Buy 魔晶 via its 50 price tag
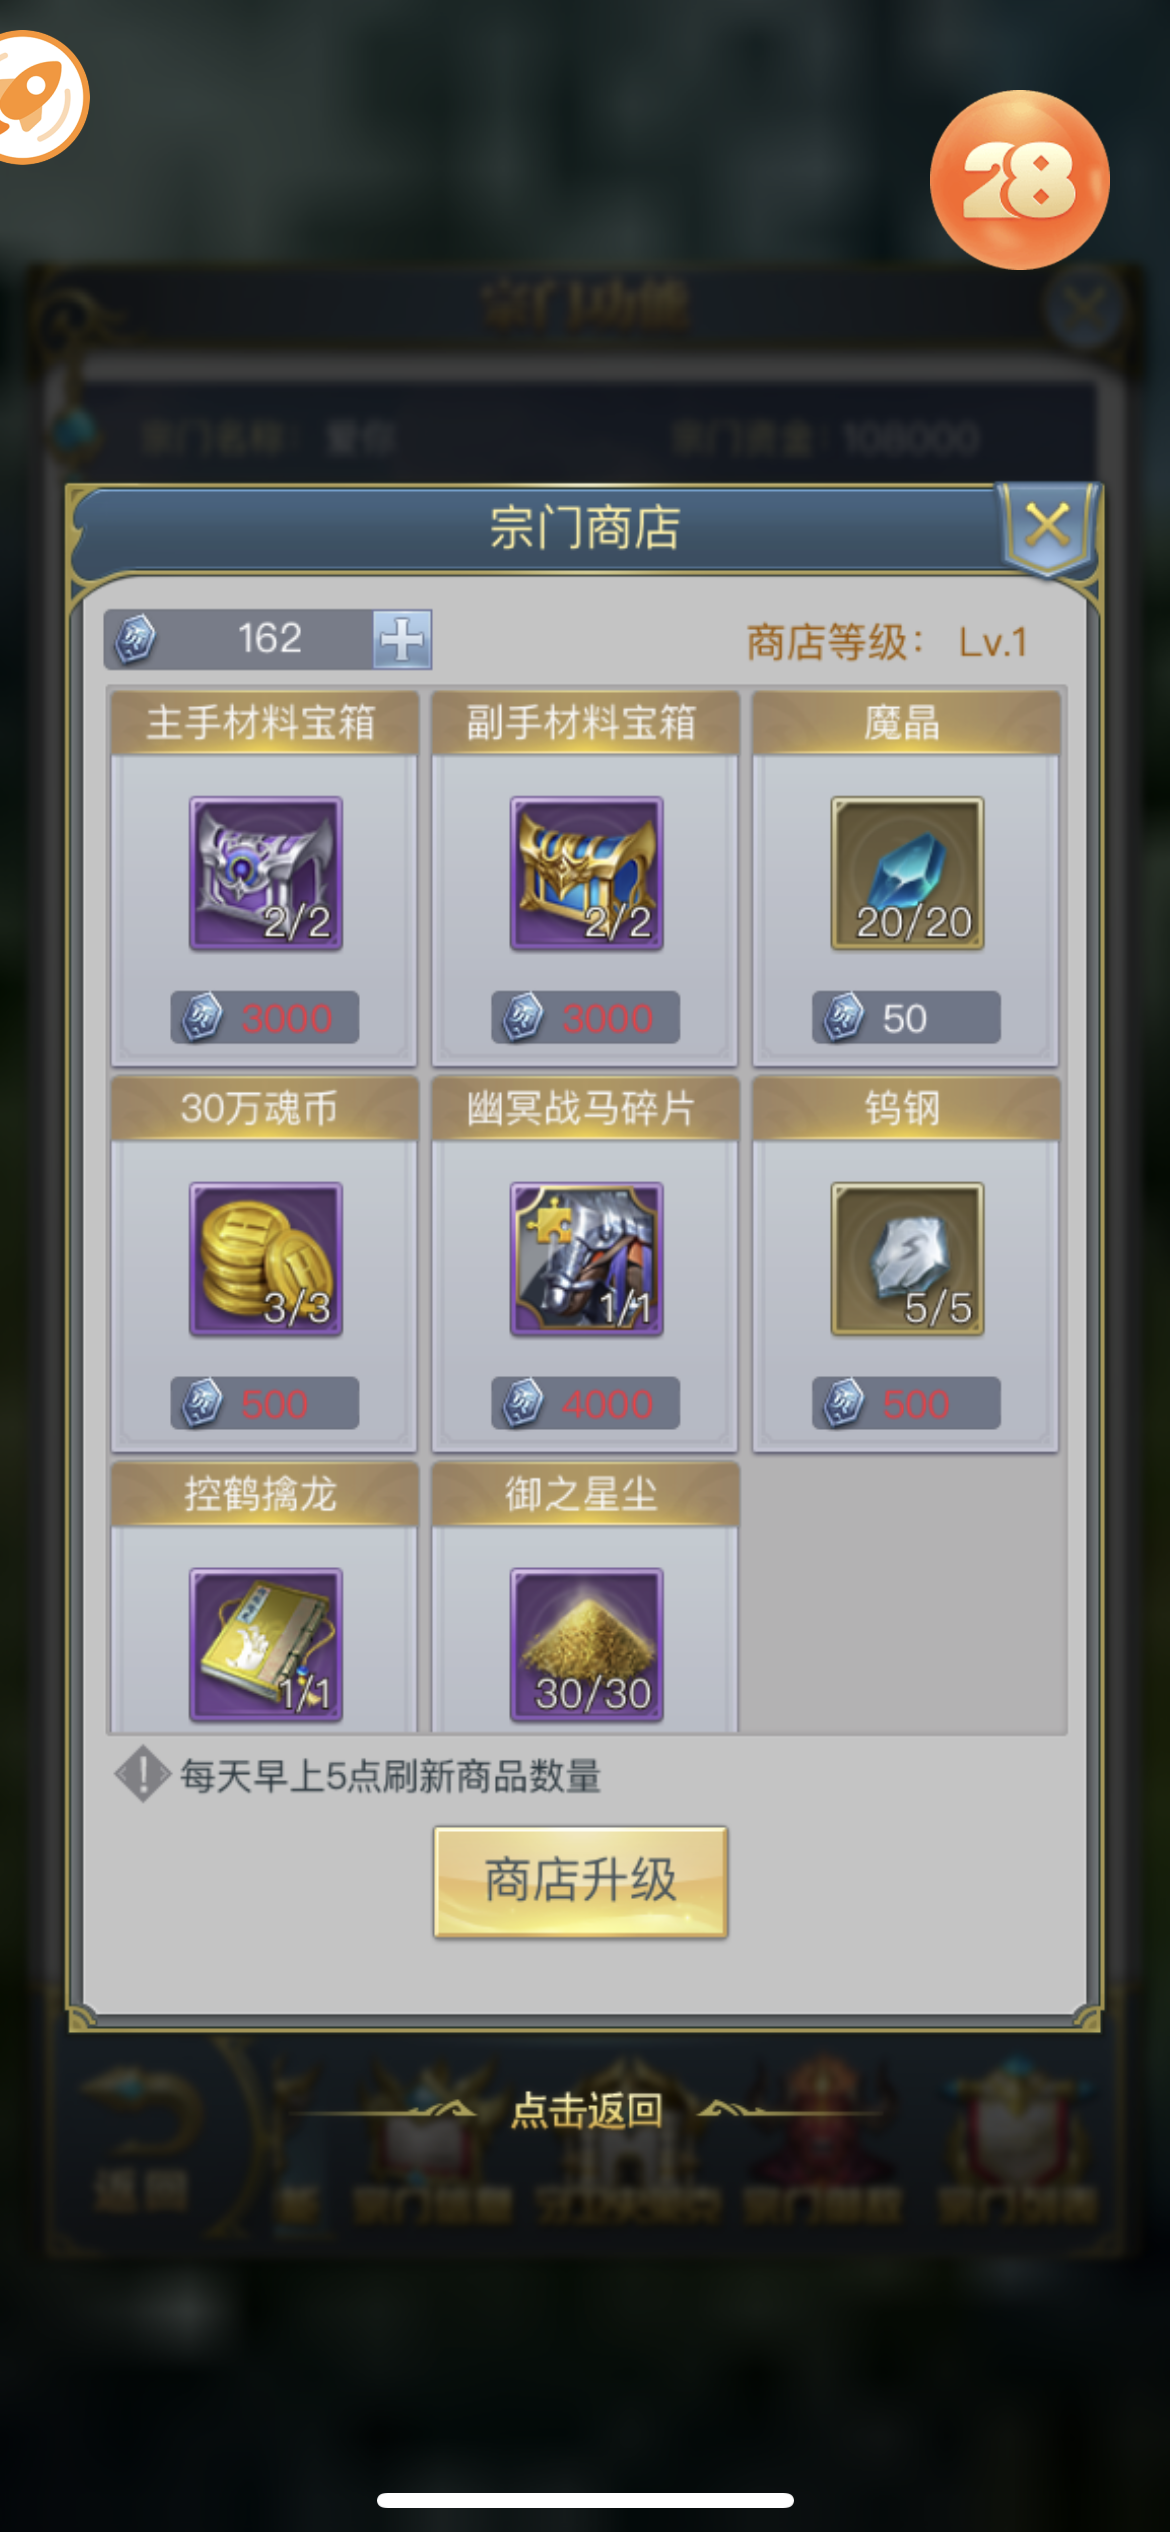Image resolution: width=1170 pixels, height=2532 pixels. [906, 1018]
